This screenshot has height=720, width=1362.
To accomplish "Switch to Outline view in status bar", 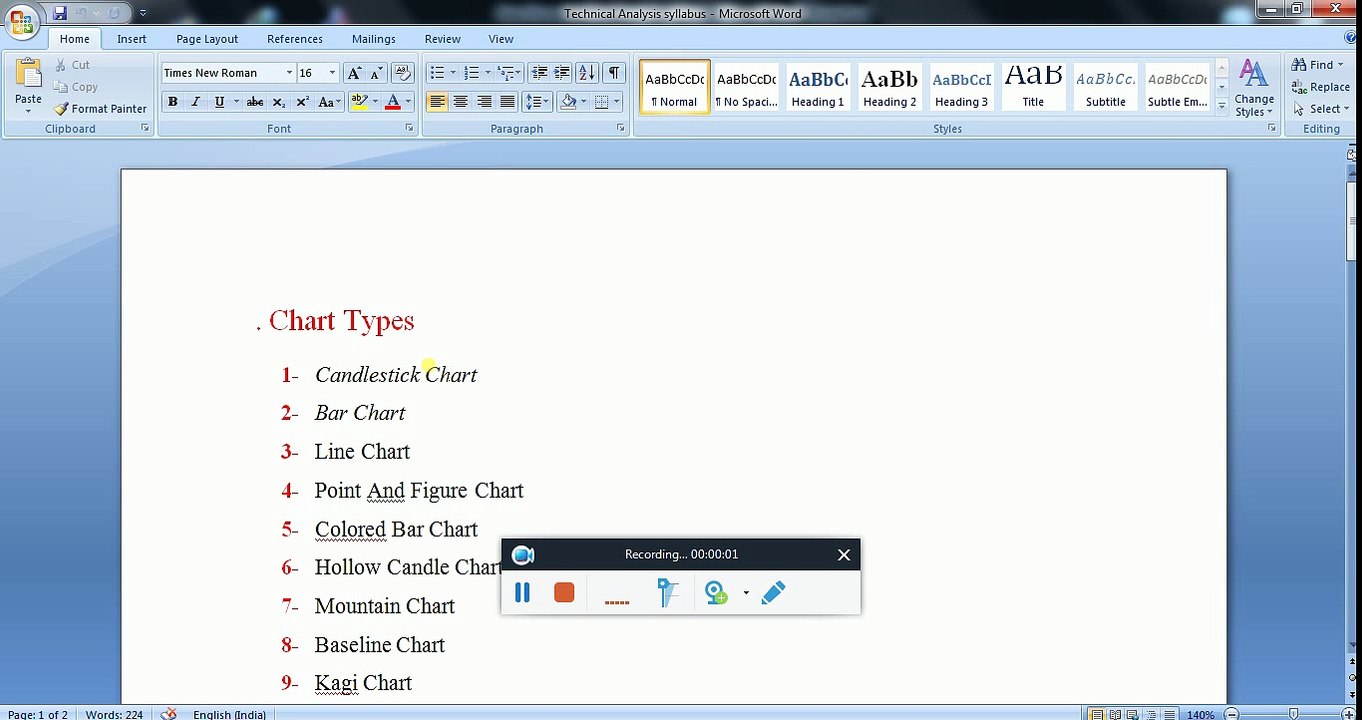I will point(1149,714).
